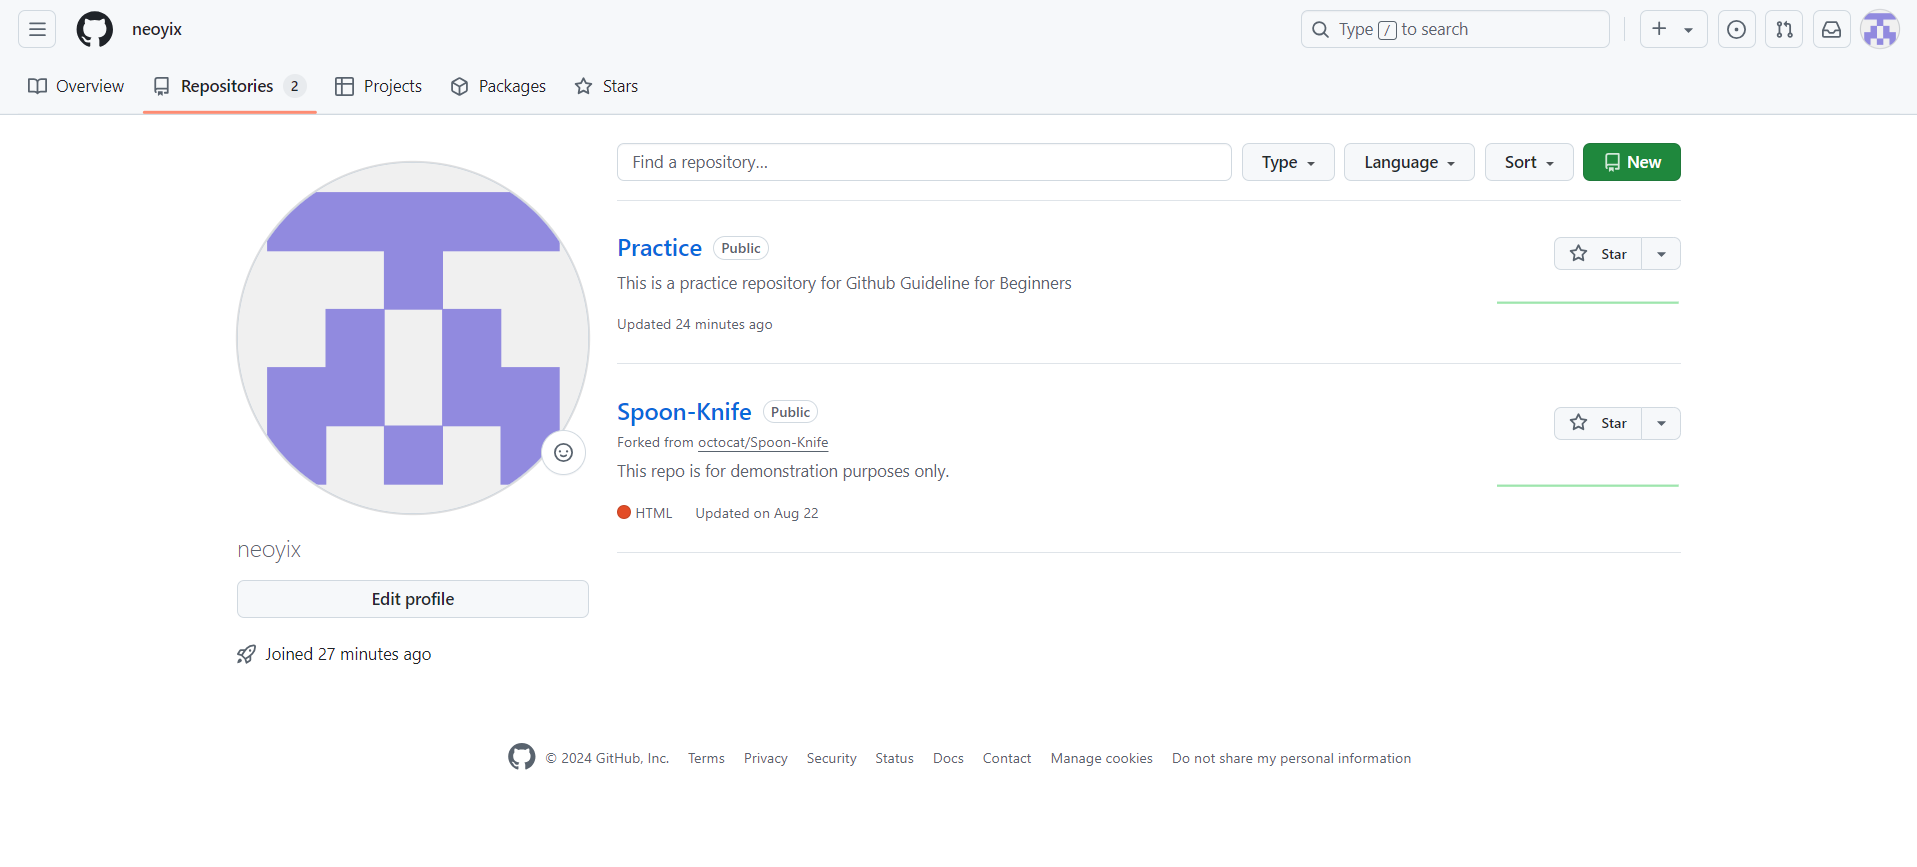Open the hamburger navigation menu
This screenshot has width=1917, height=867.
click(x=37, y=29)
